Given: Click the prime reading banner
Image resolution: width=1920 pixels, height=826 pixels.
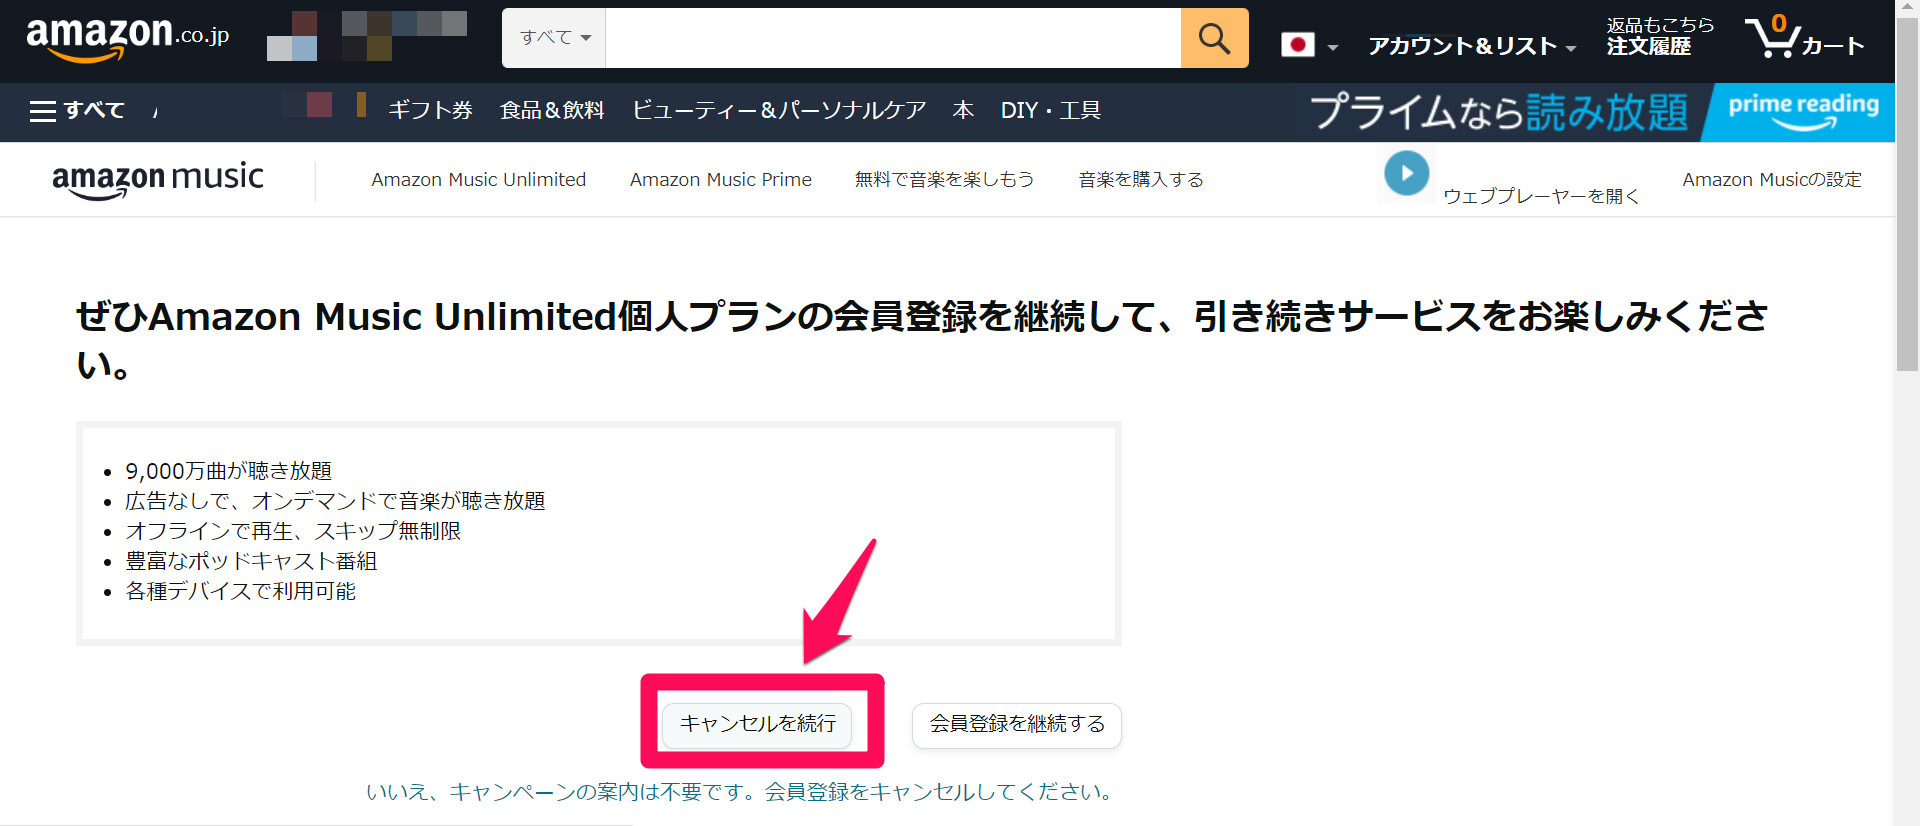Looking at the screenshot, I should pyautogui.click(x=1600, y=112).
